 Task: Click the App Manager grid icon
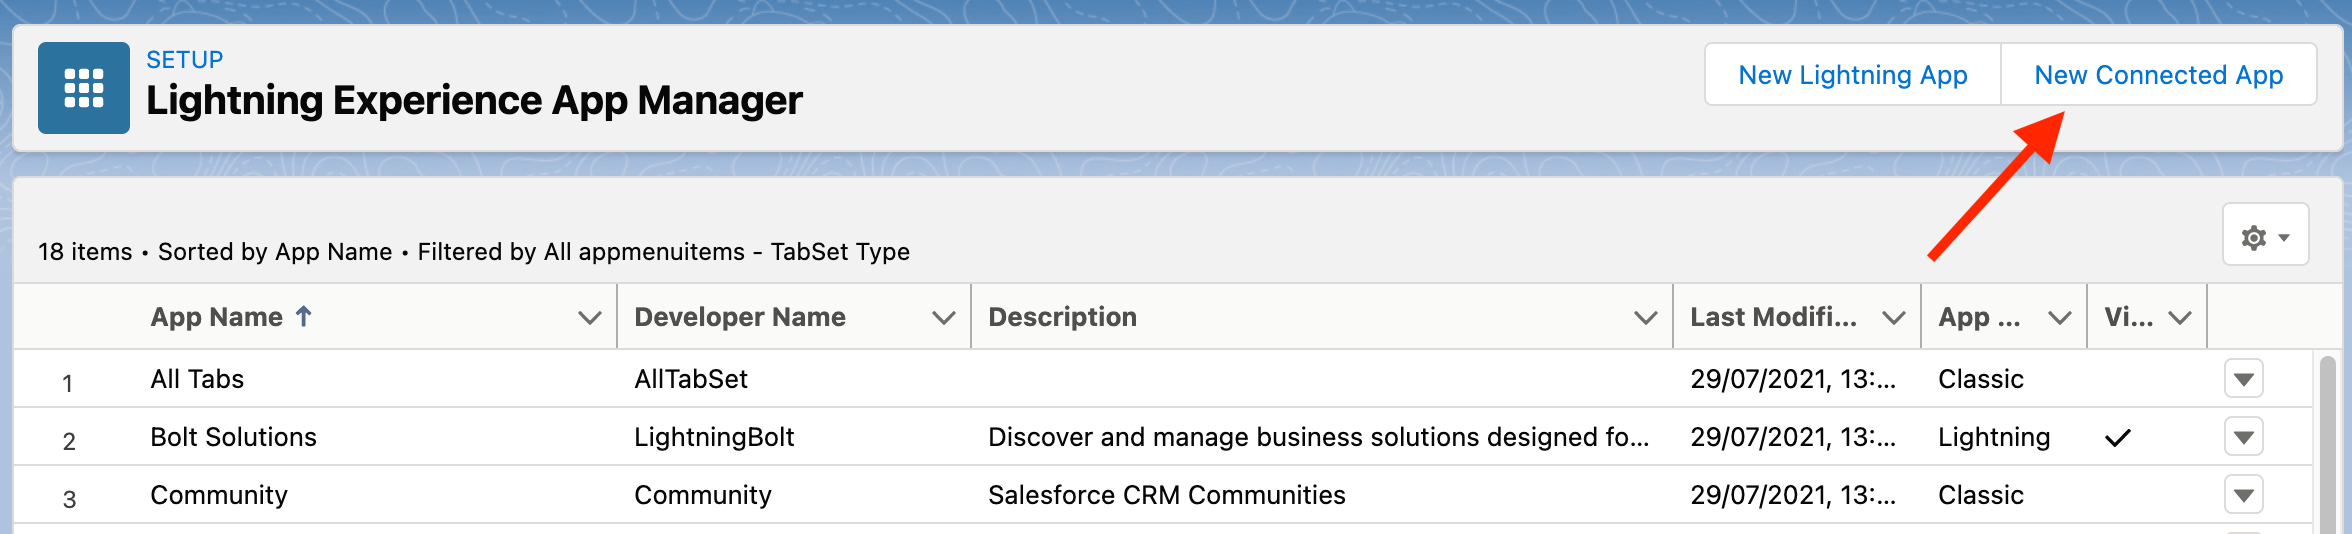[84, 88]
